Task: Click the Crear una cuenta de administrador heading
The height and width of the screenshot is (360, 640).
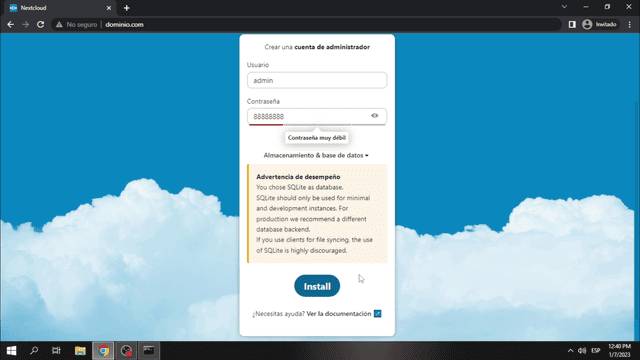Action: click(x=317, y=47)
